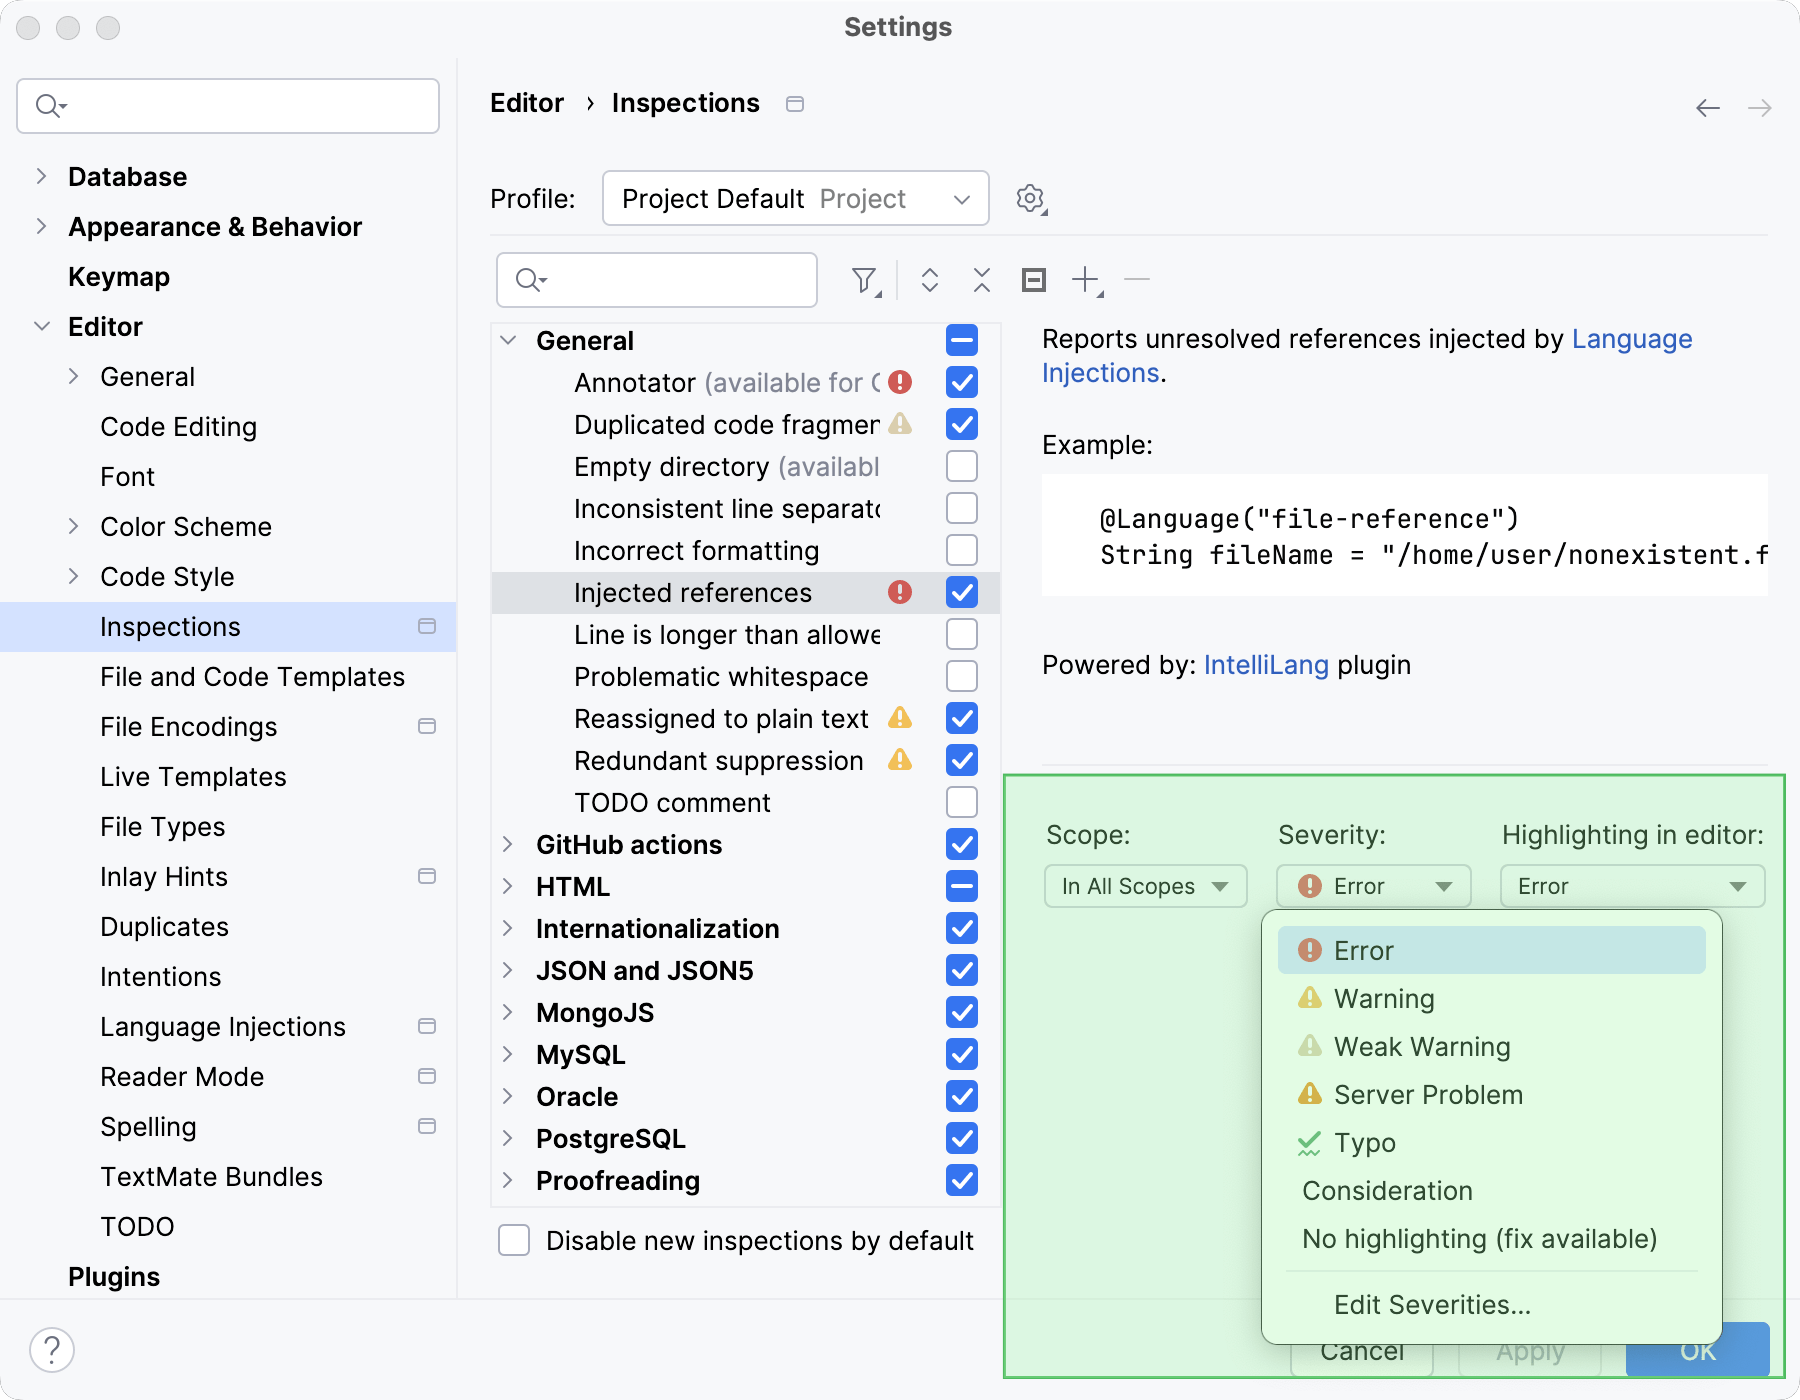Click the collapse all inspections icon

tap(981, 280)
